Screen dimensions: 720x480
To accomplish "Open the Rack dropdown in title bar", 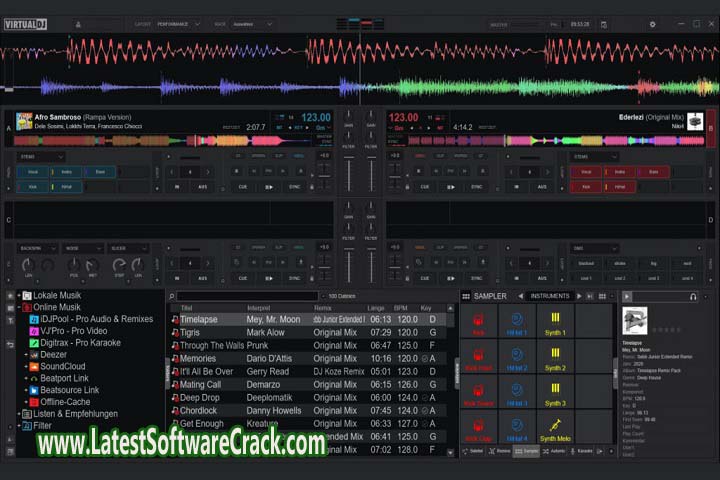I will point(252,24).
